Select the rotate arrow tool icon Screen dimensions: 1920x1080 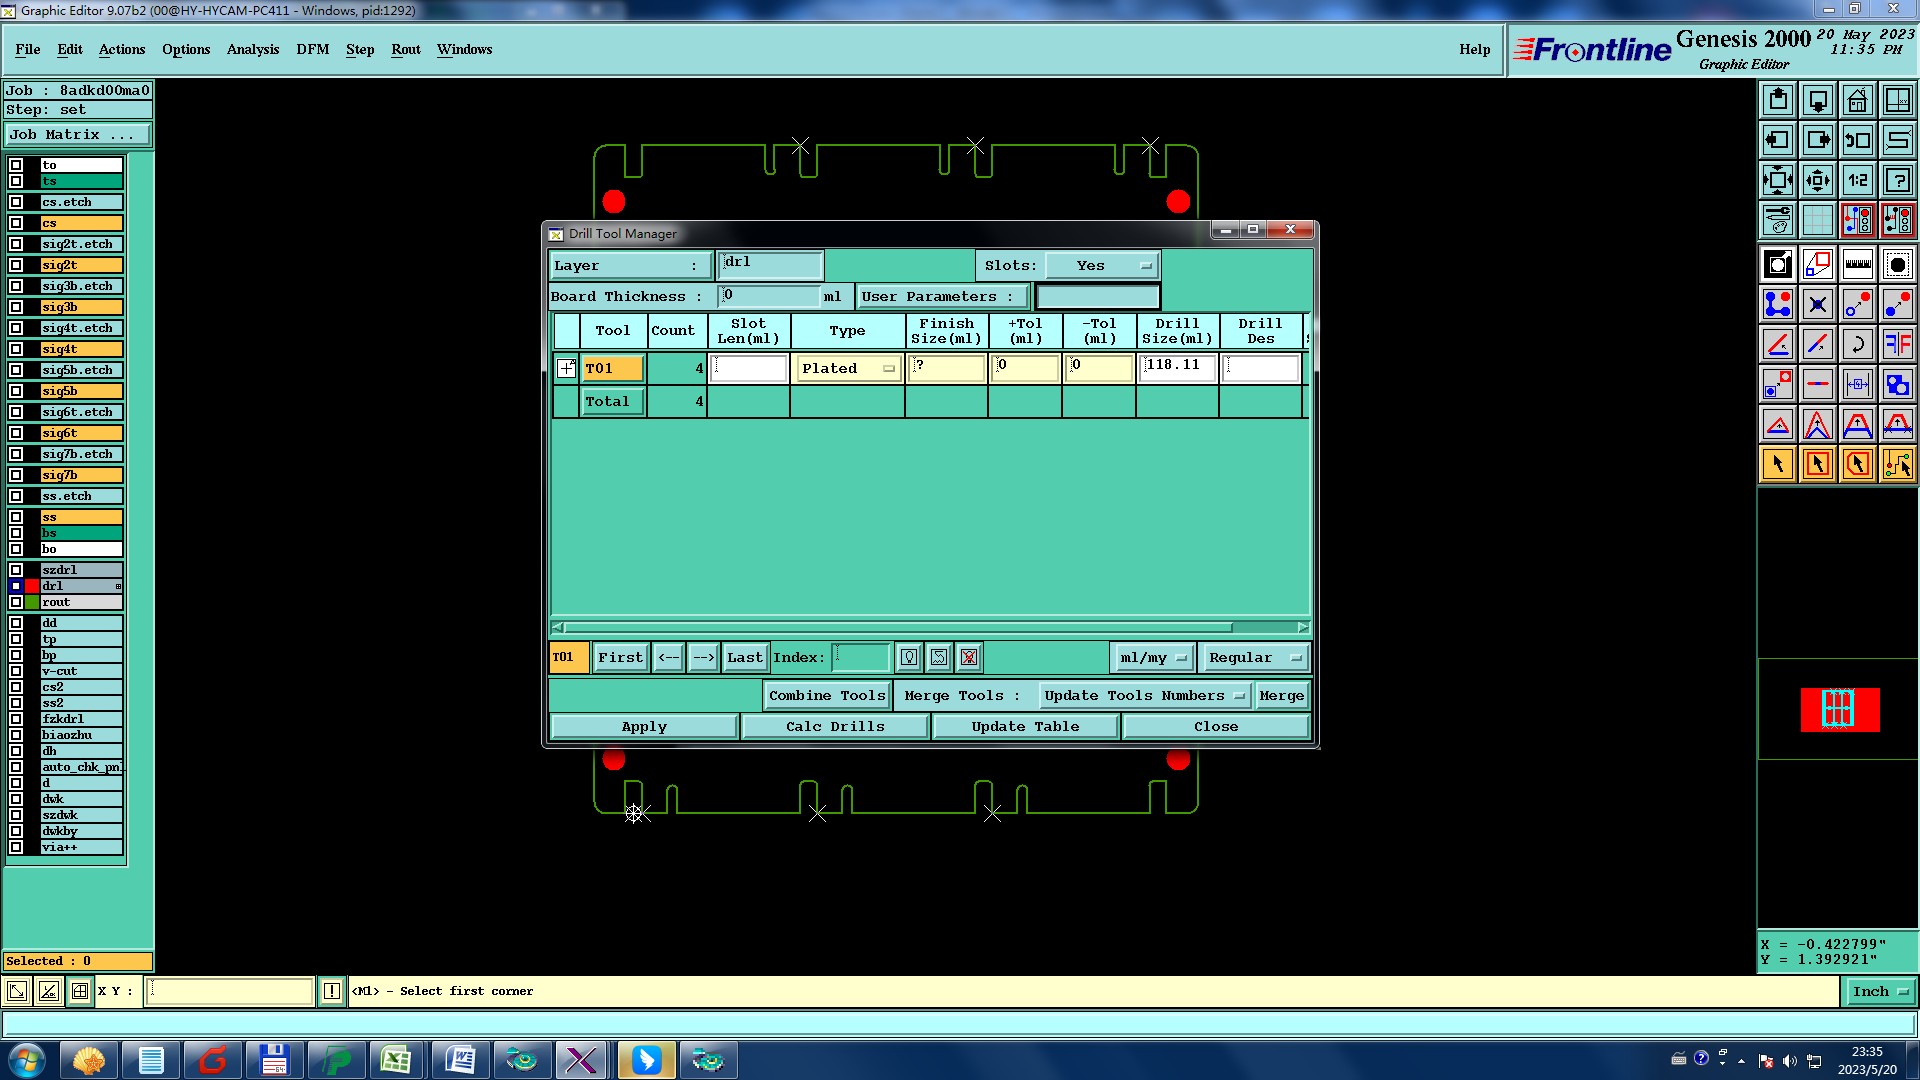click(1857, 344)
